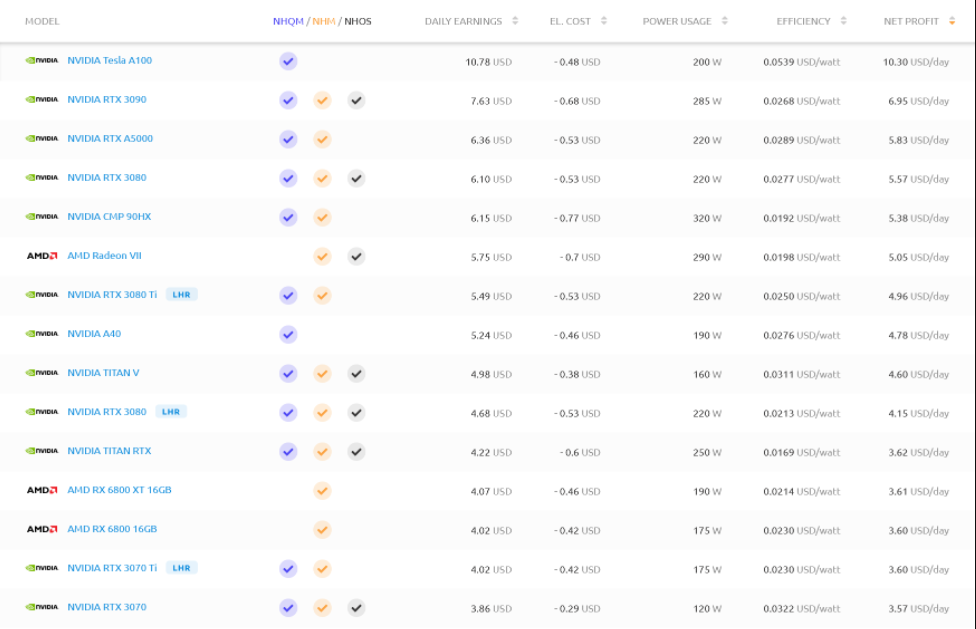
Task: Click NVIDIA logo beside CMP 90HX
Action: tap(42, 217)
